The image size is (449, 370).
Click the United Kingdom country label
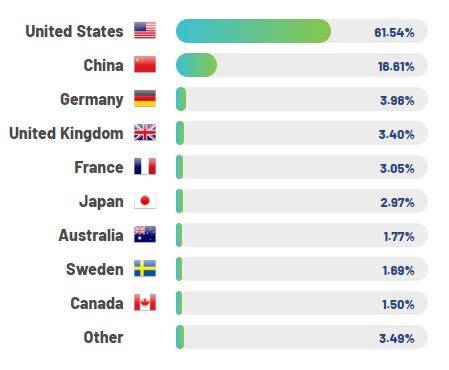[x=66, y=133]
